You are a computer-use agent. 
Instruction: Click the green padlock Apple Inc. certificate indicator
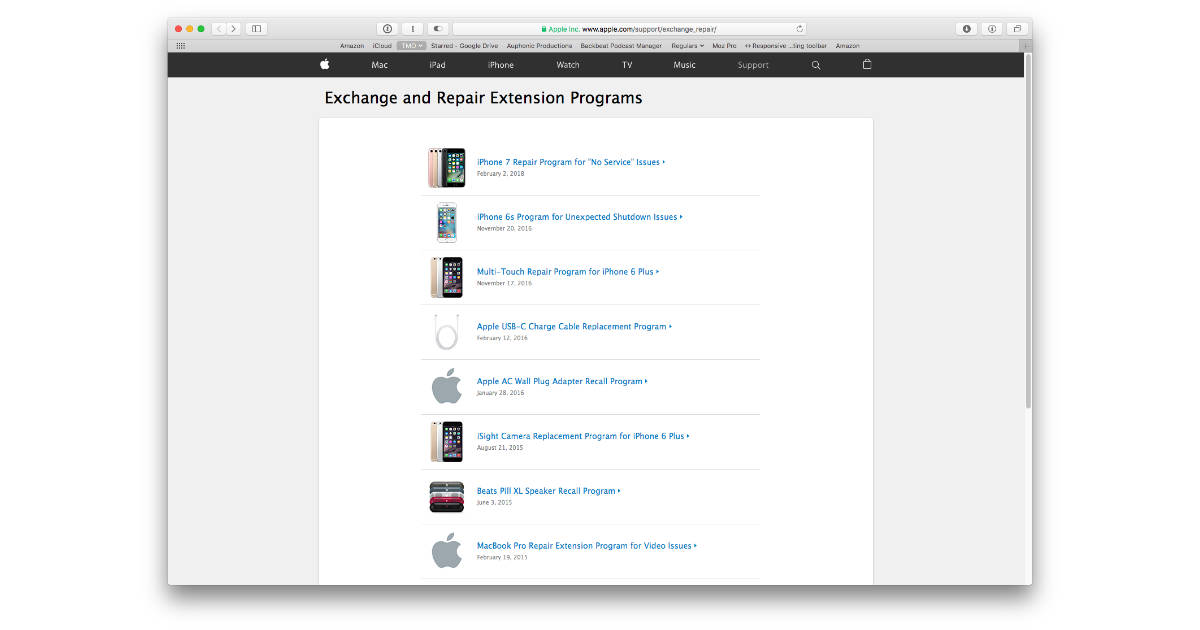pos(560,29)
